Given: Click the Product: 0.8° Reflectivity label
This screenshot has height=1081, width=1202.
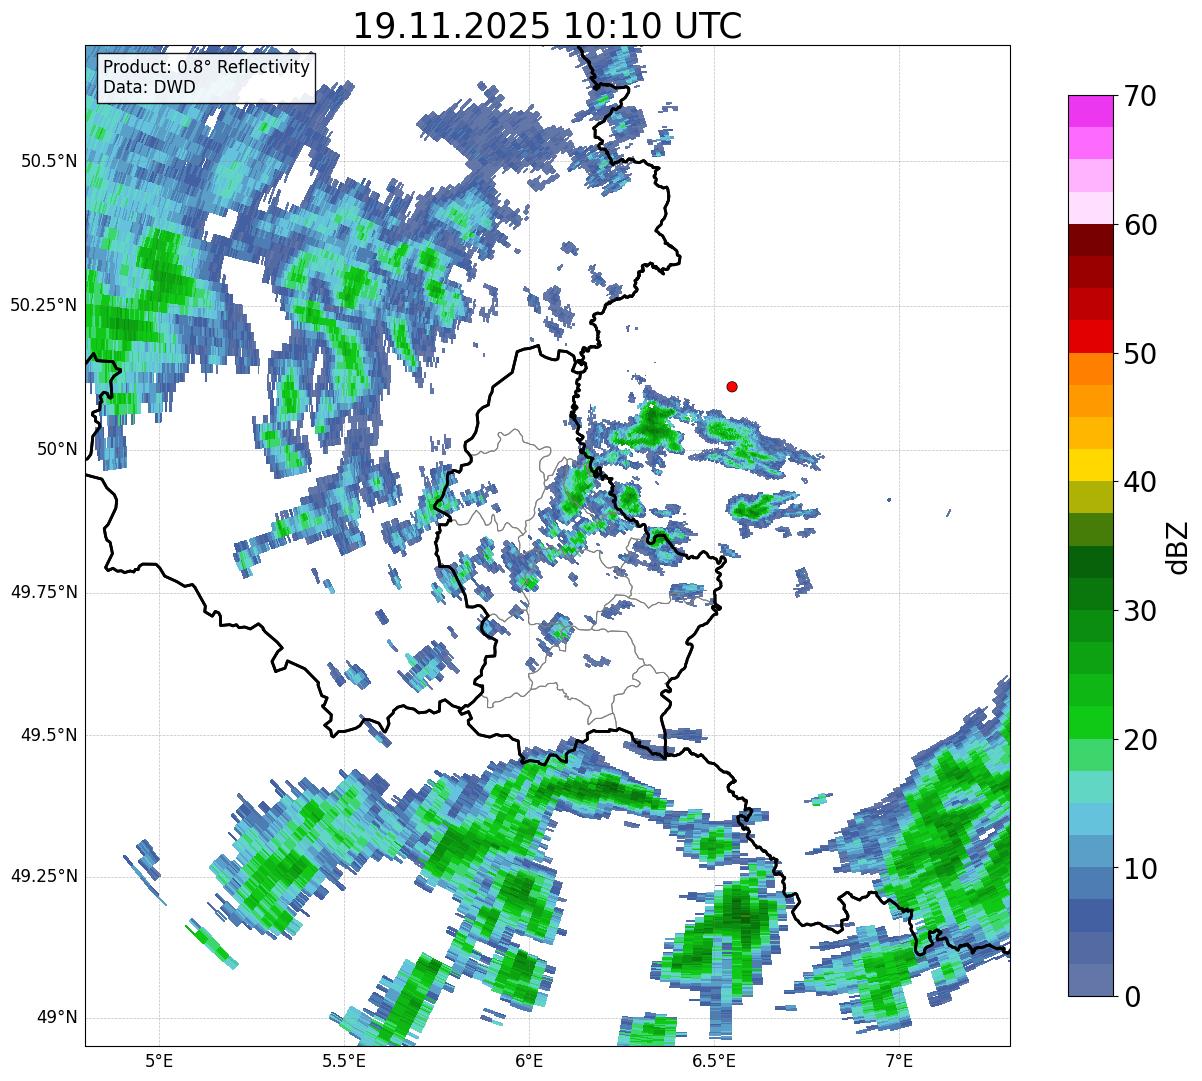Looking at the screenshot, I should point(207,67).
